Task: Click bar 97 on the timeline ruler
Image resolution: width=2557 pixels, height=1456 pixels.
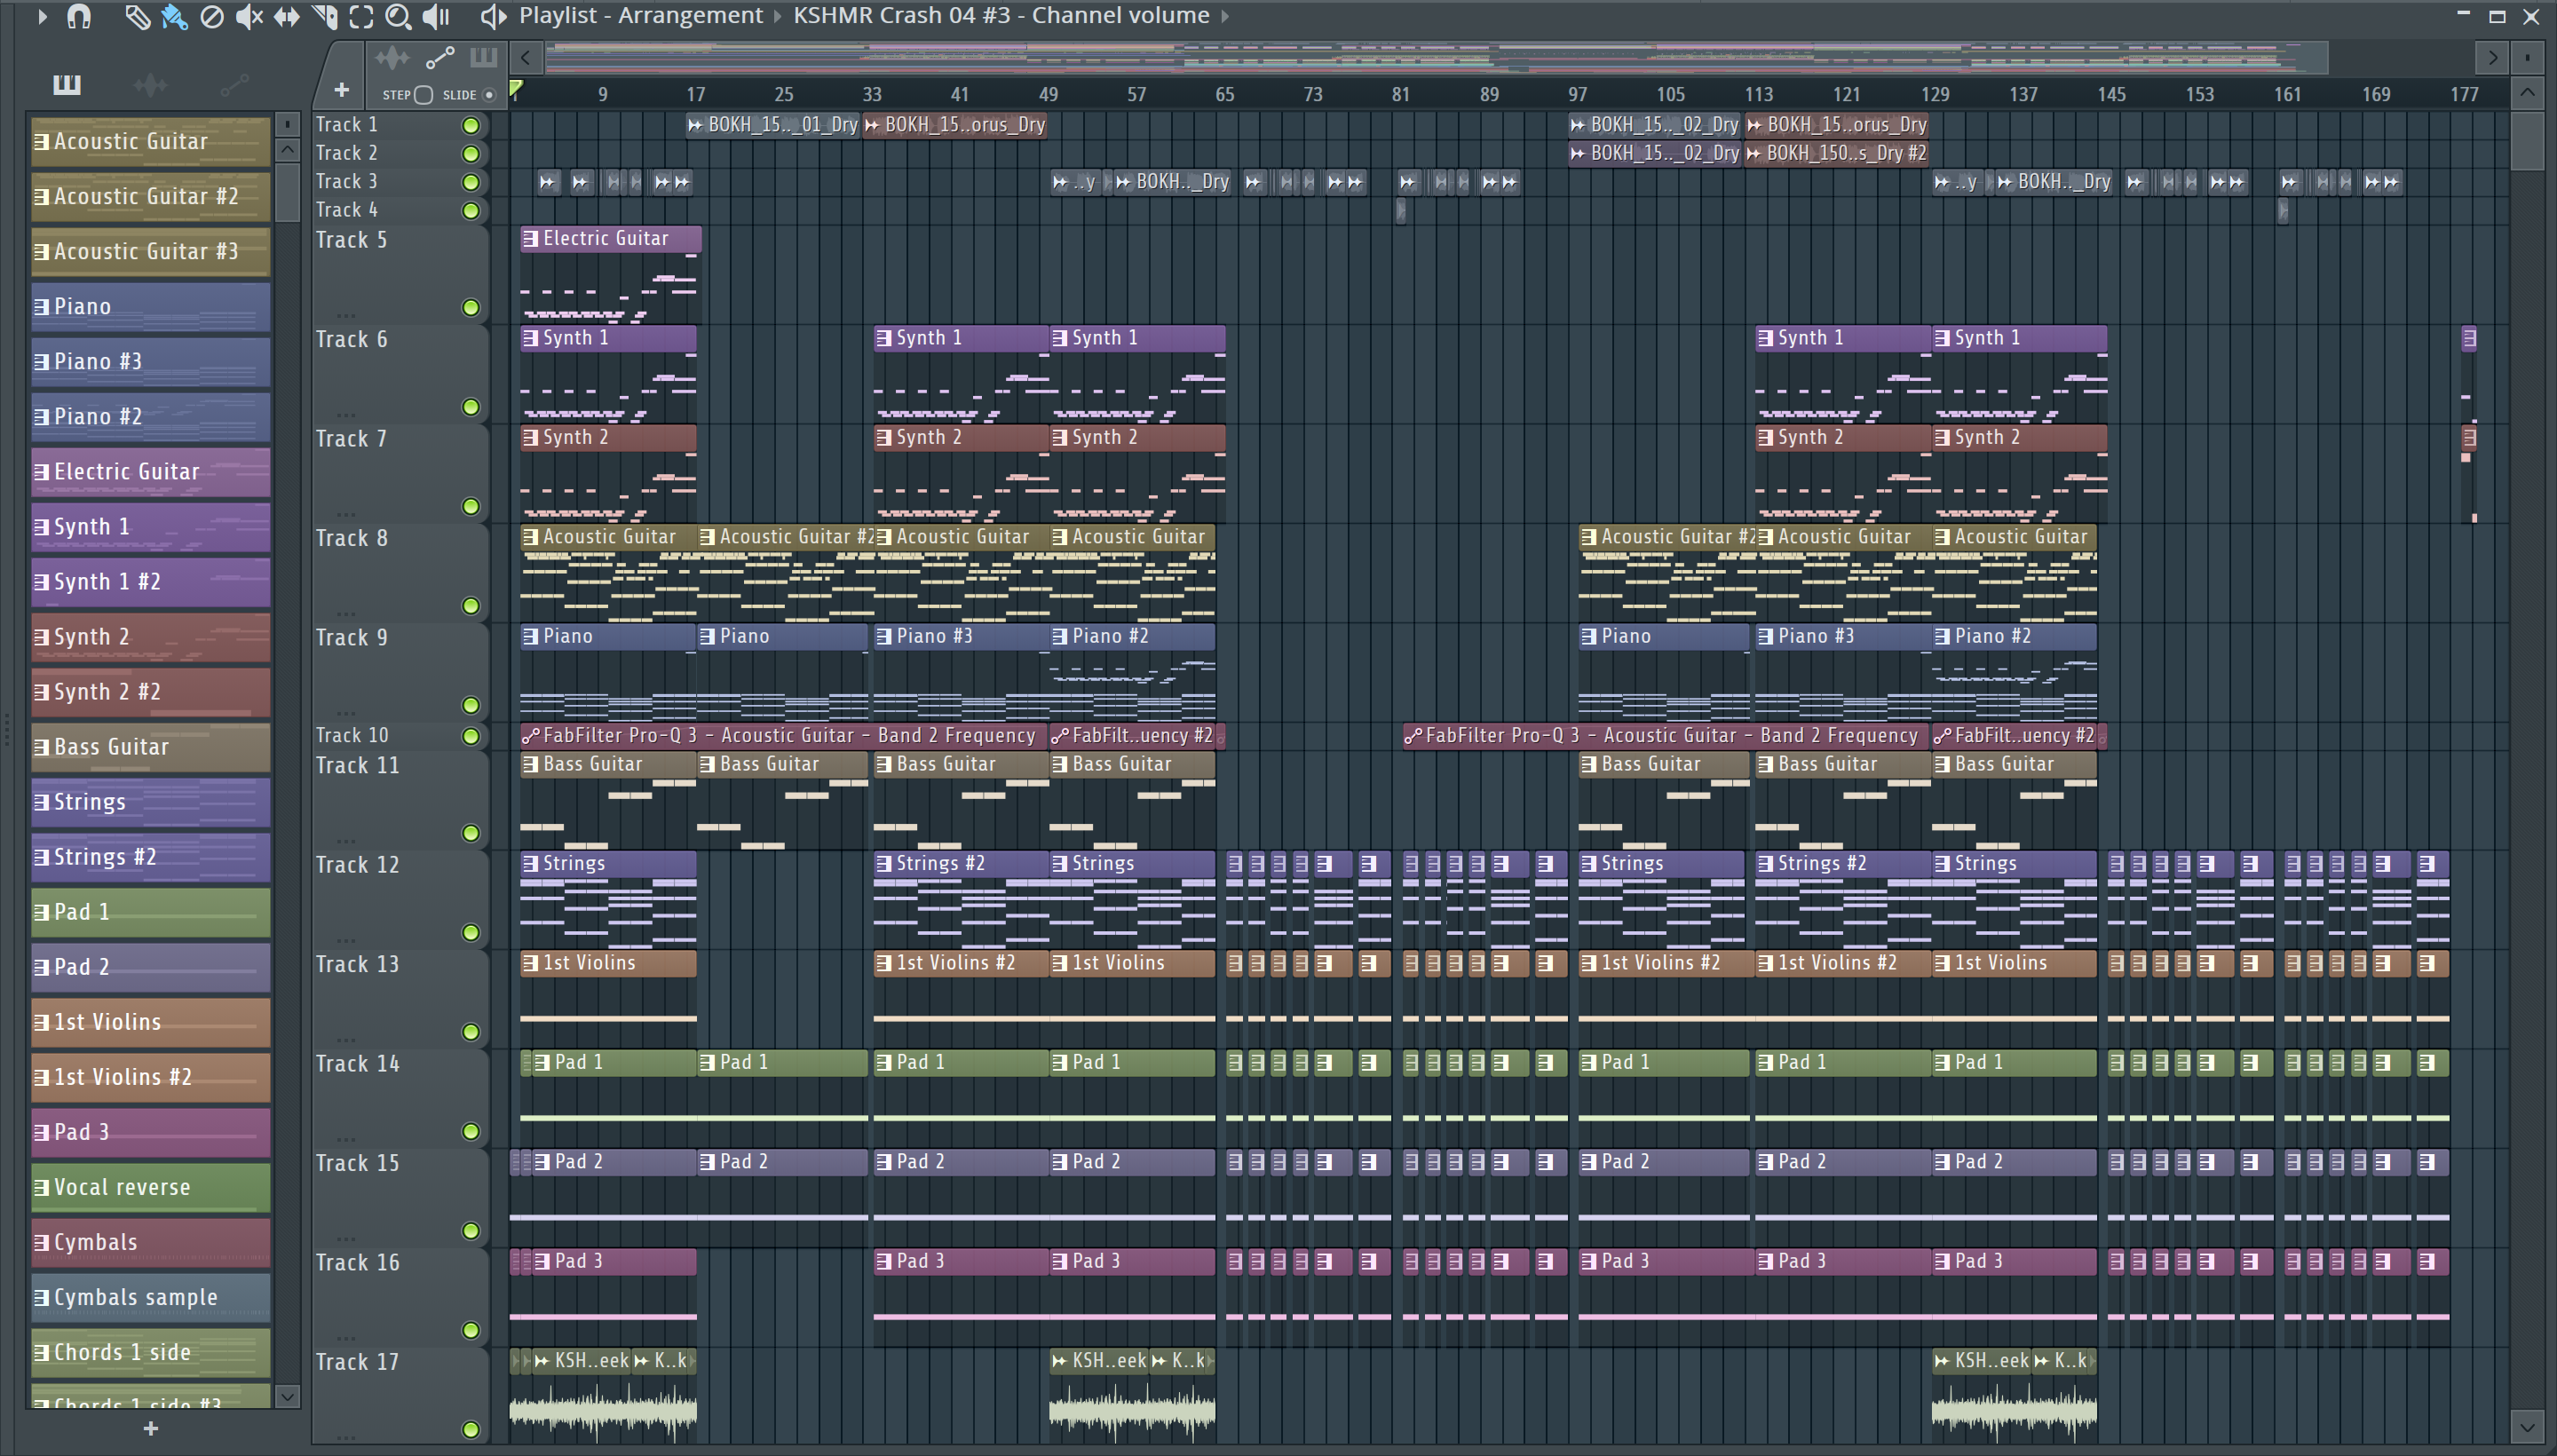Action: tap(1577, 94)
